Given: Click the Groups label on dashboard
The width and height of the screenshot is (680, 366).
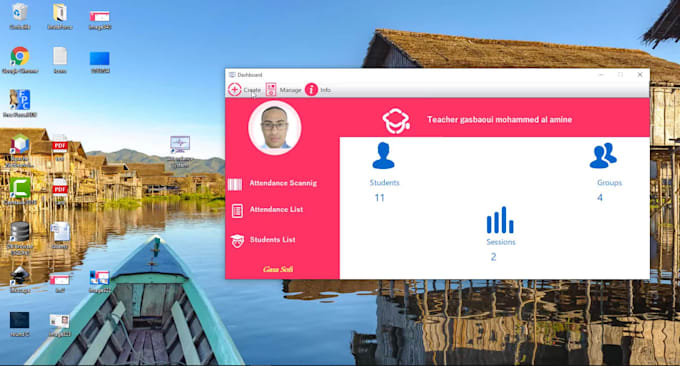Looking at the screenshot, I should (609, 183).
